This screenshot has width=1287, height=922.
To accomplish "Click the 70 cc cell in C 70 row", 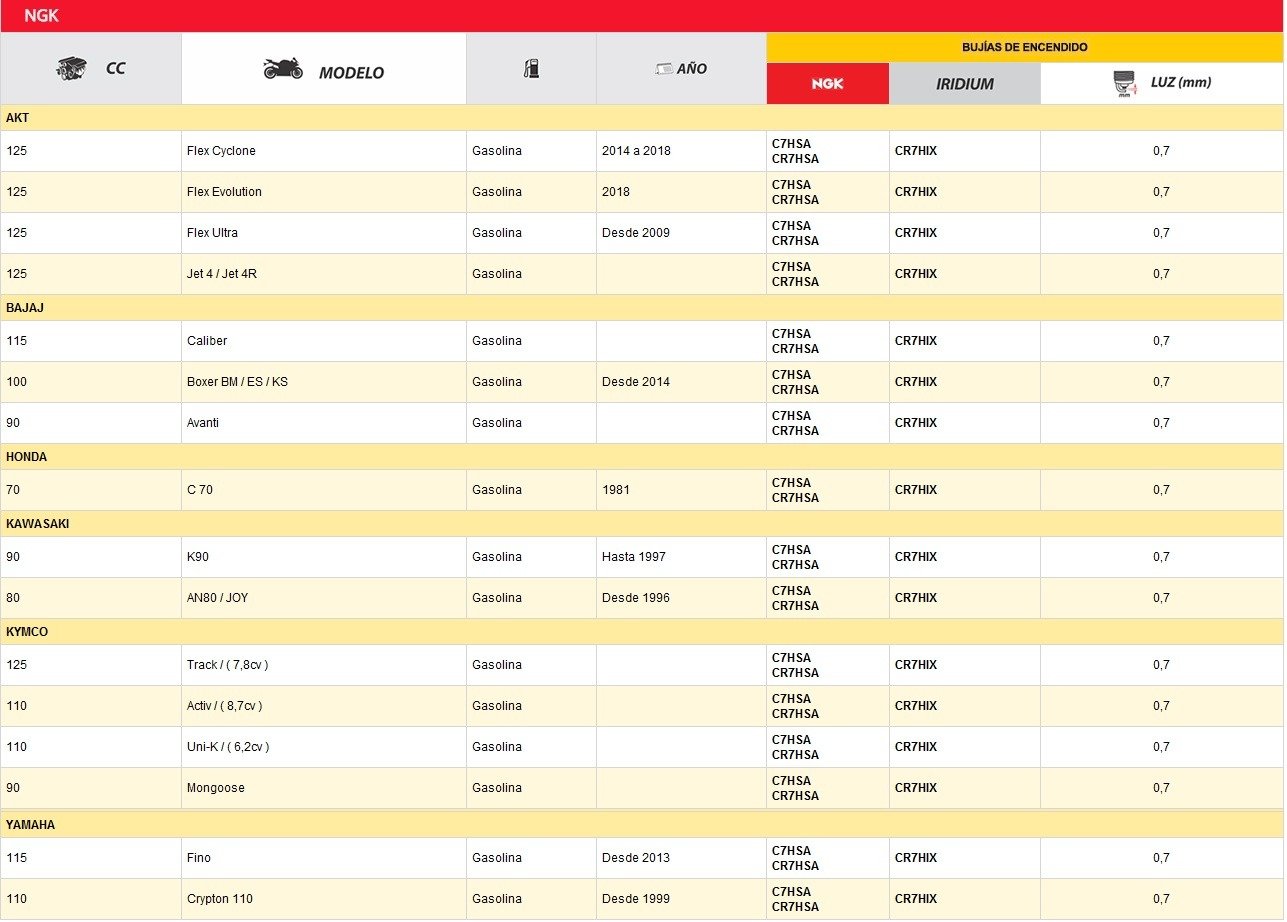I will (91, 490).
